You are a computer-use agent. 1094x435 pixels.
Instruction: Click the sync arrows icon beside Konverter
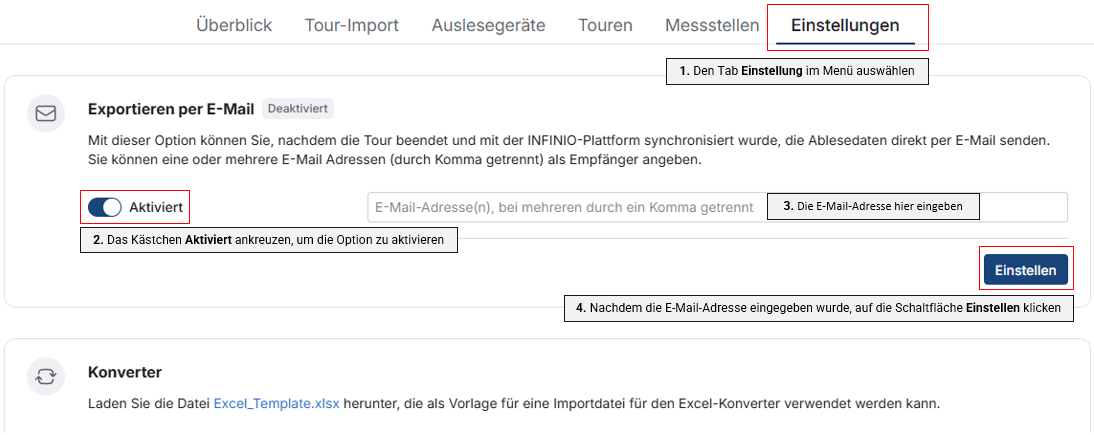point(45,377)
